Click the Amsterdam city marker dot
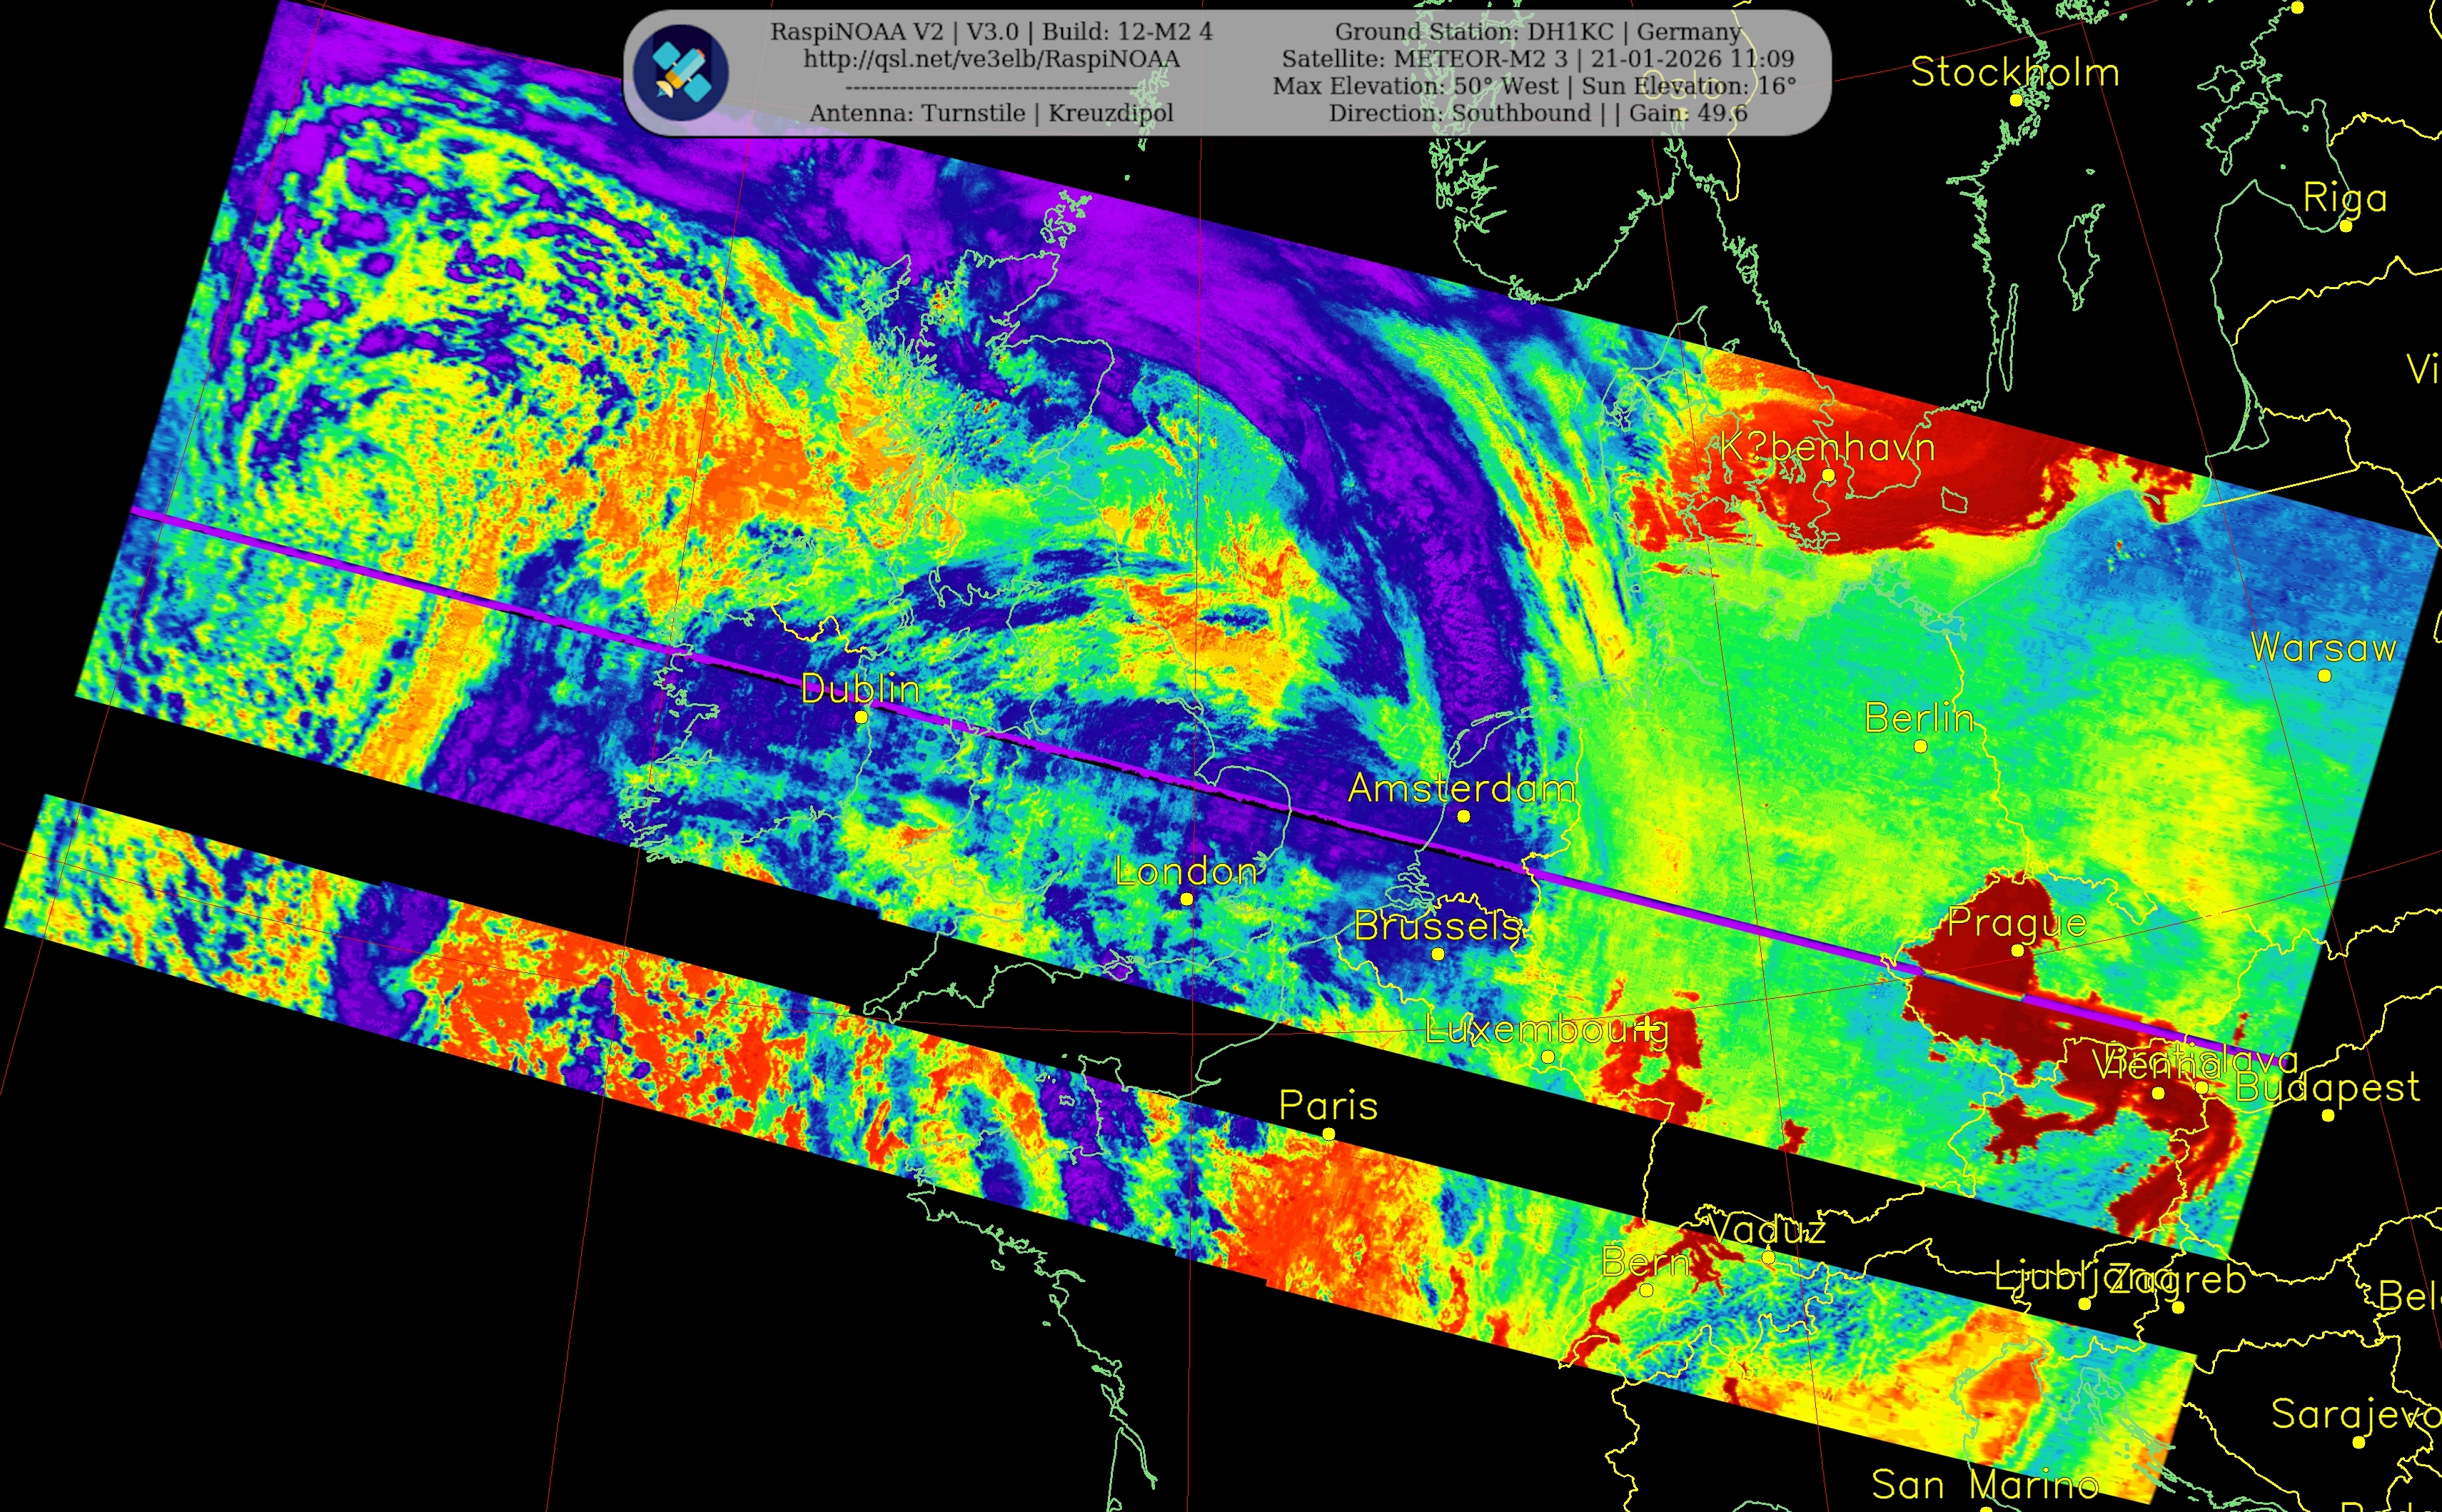The image size is (2442, 1512). [x=1463, y=816]
